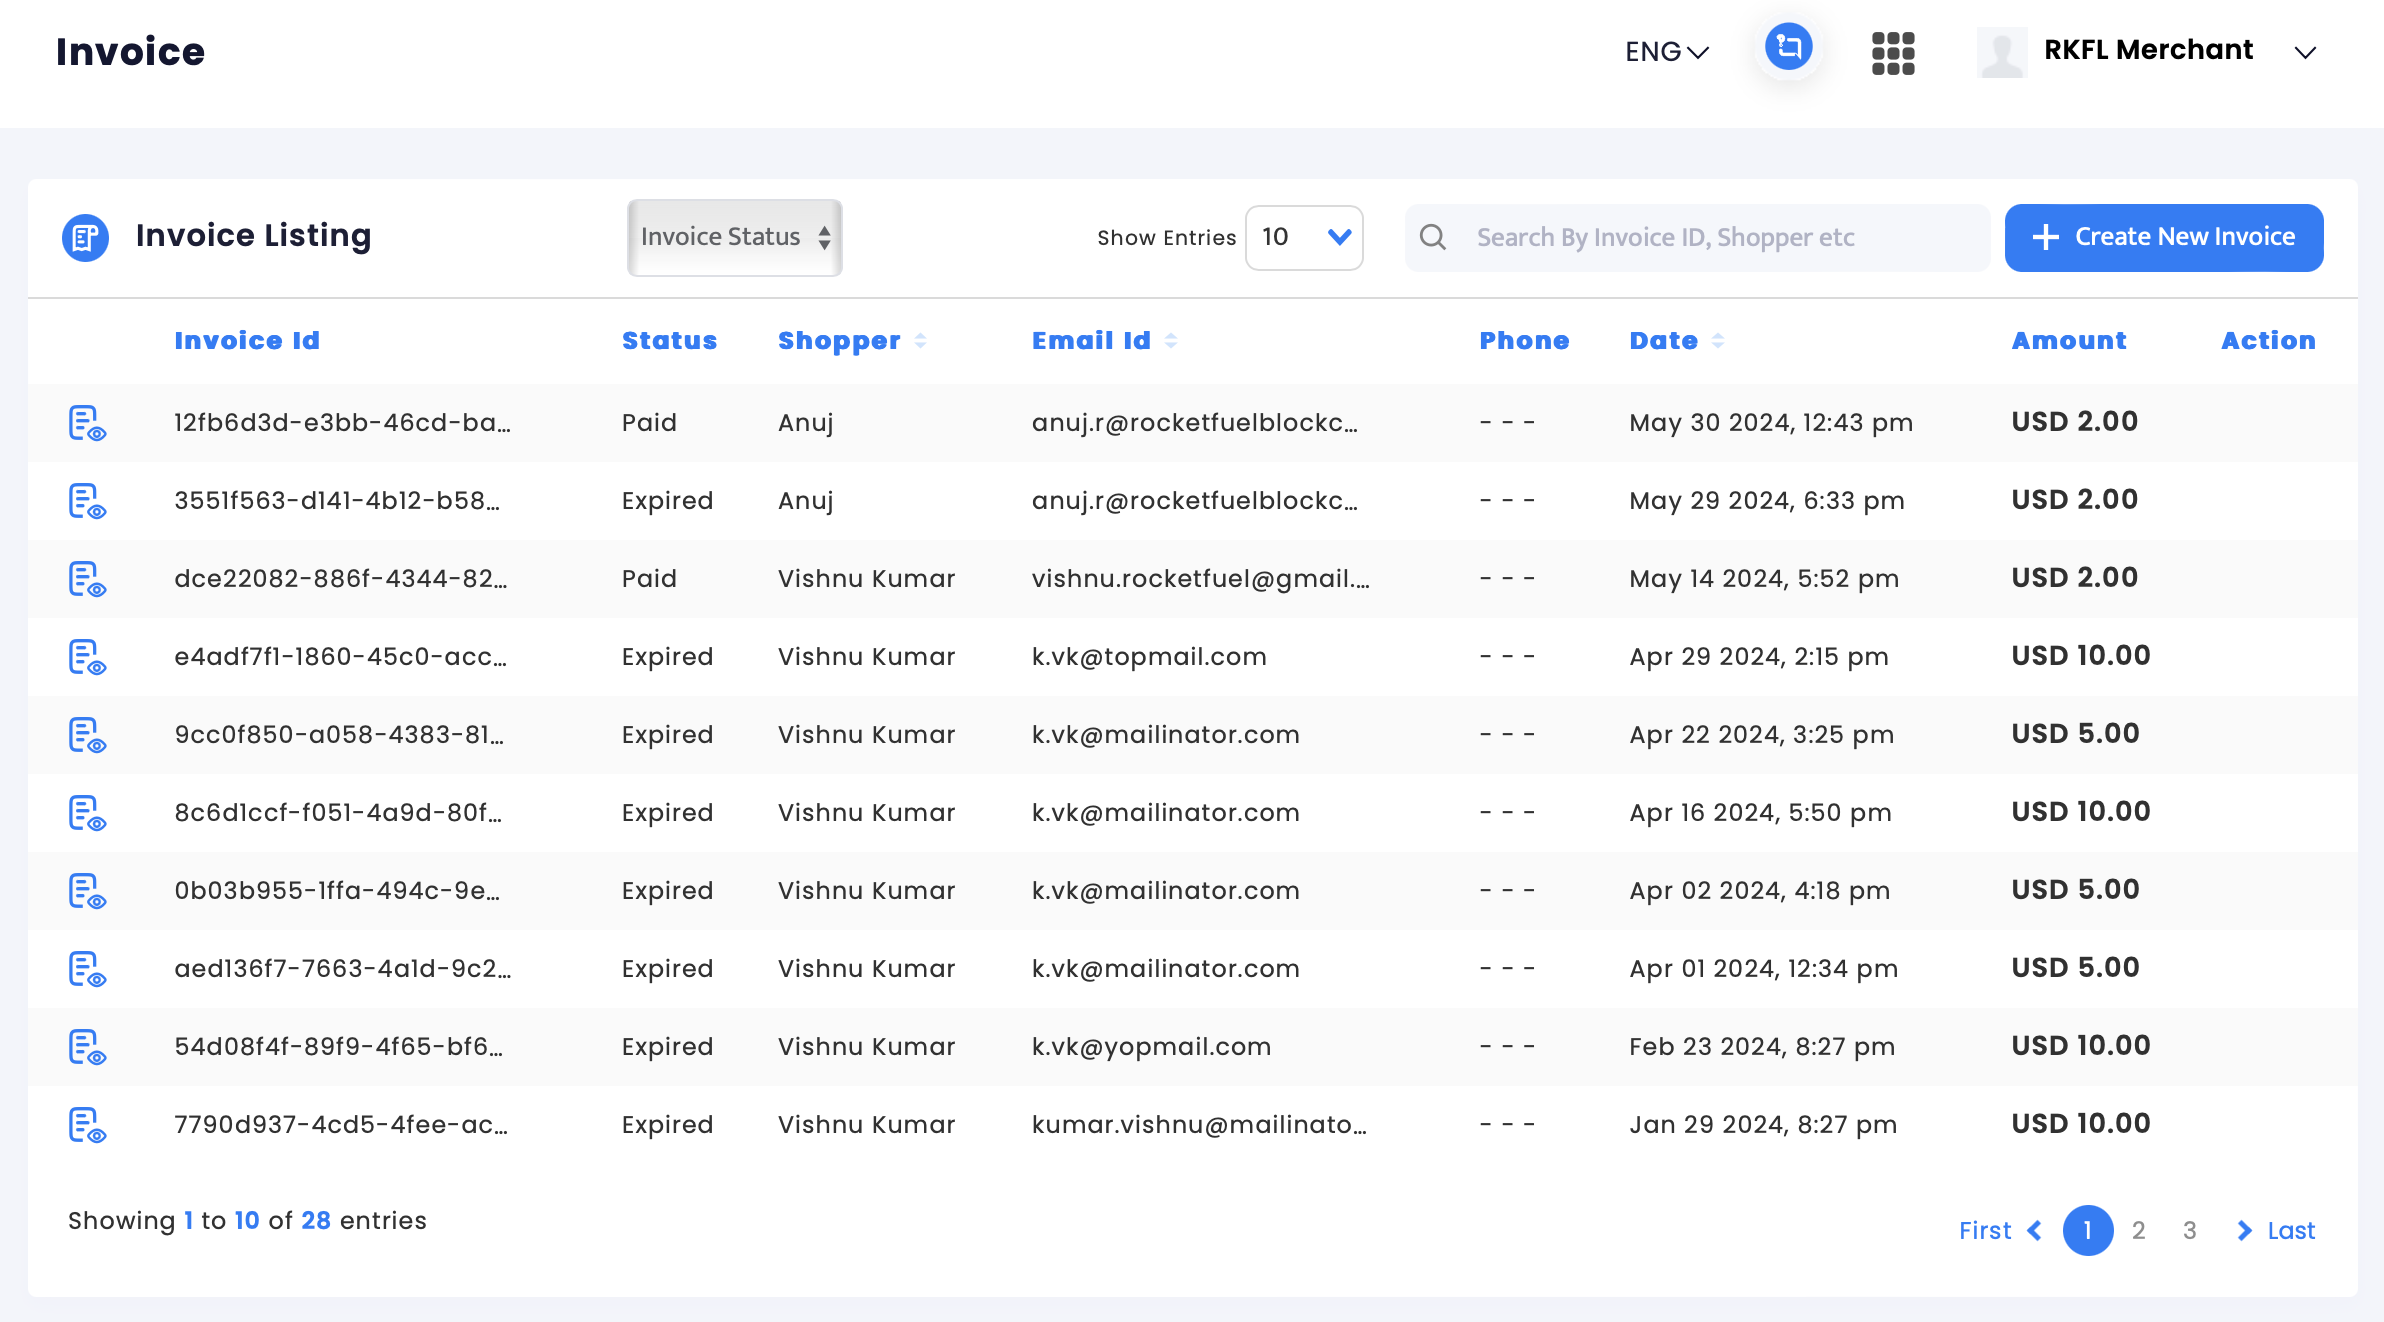View invoice e4adf7f1 document icon
Image resolution: width=2384 pixels, height=1322 pixels.
(x=87, y=657)
